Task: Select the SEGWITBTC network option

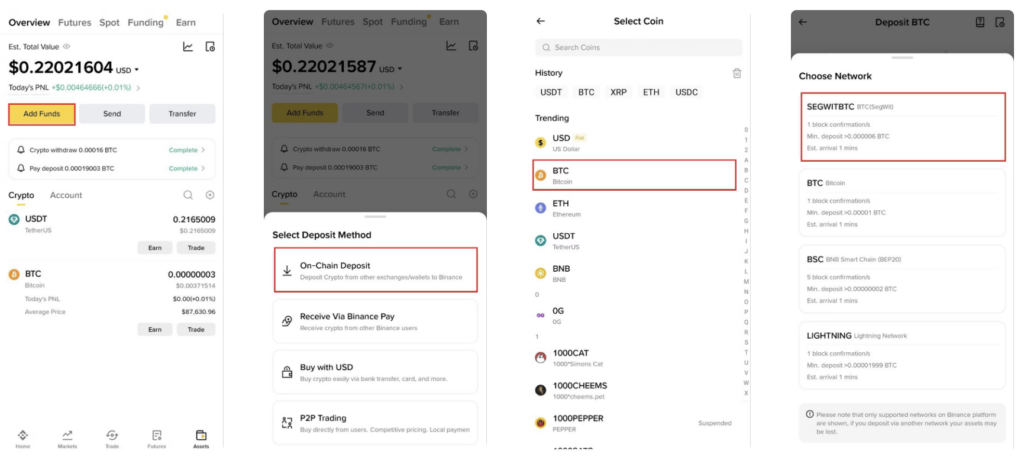Action: tap(901, 127)
